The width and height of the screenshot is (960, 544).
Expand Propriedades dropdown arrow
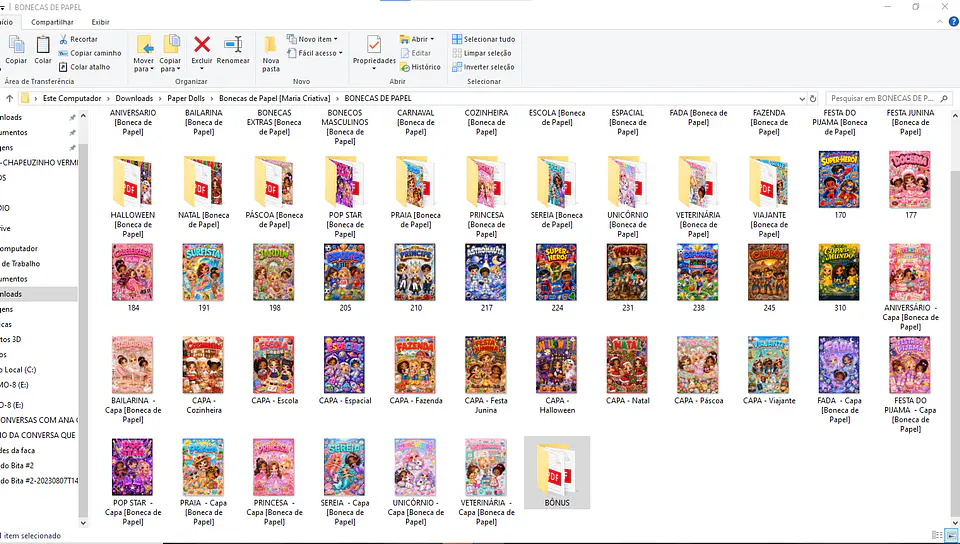click(x=374, y=69)
